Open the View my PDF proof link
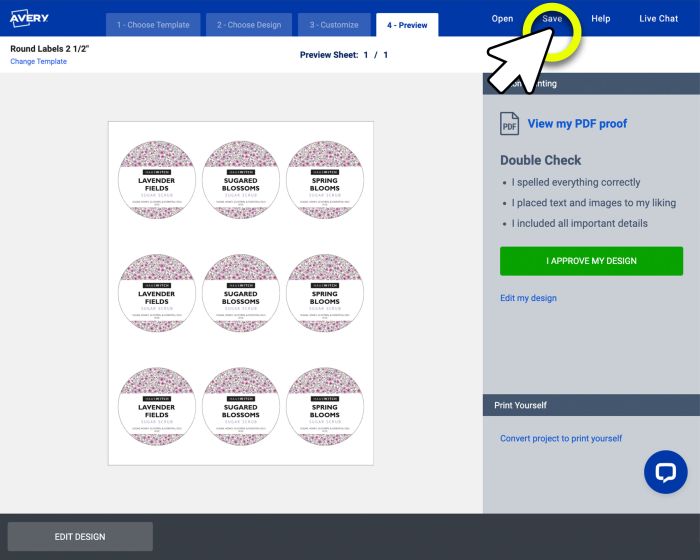 click(x=577, y=124)
